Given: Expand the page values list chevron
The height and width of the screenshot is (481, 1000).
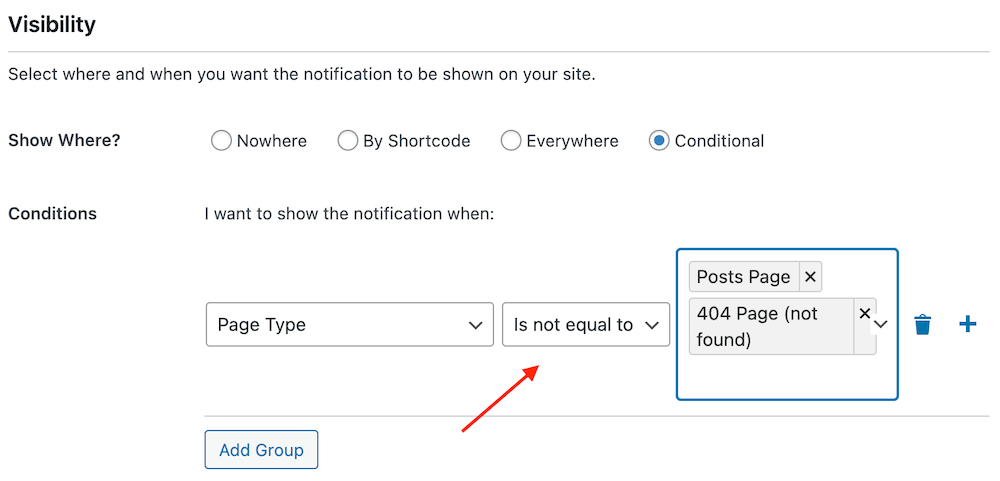Looking at the screenshot, I should coord(881,324).
